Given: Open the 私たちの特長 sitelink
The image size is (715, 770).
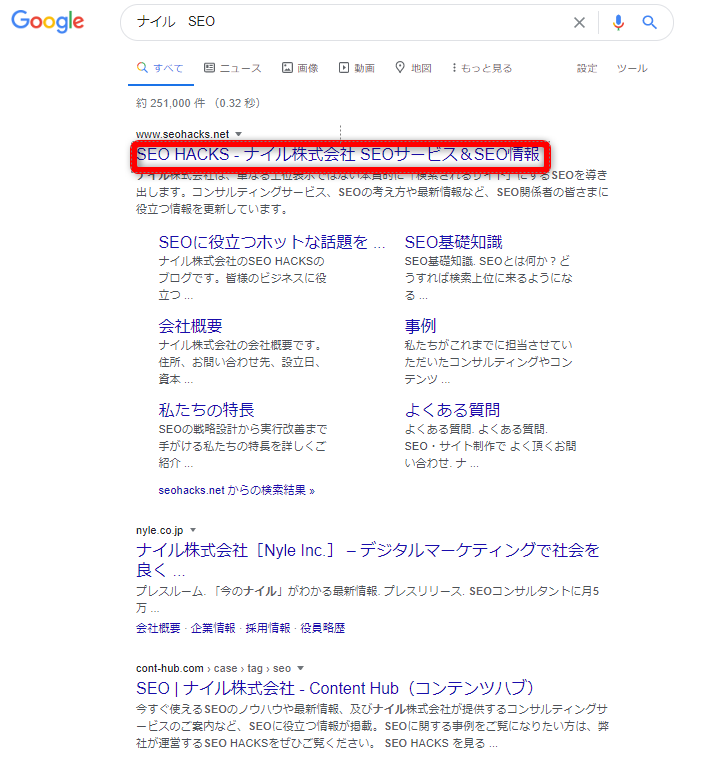Looking at the screenshot, I should point(206,410).
